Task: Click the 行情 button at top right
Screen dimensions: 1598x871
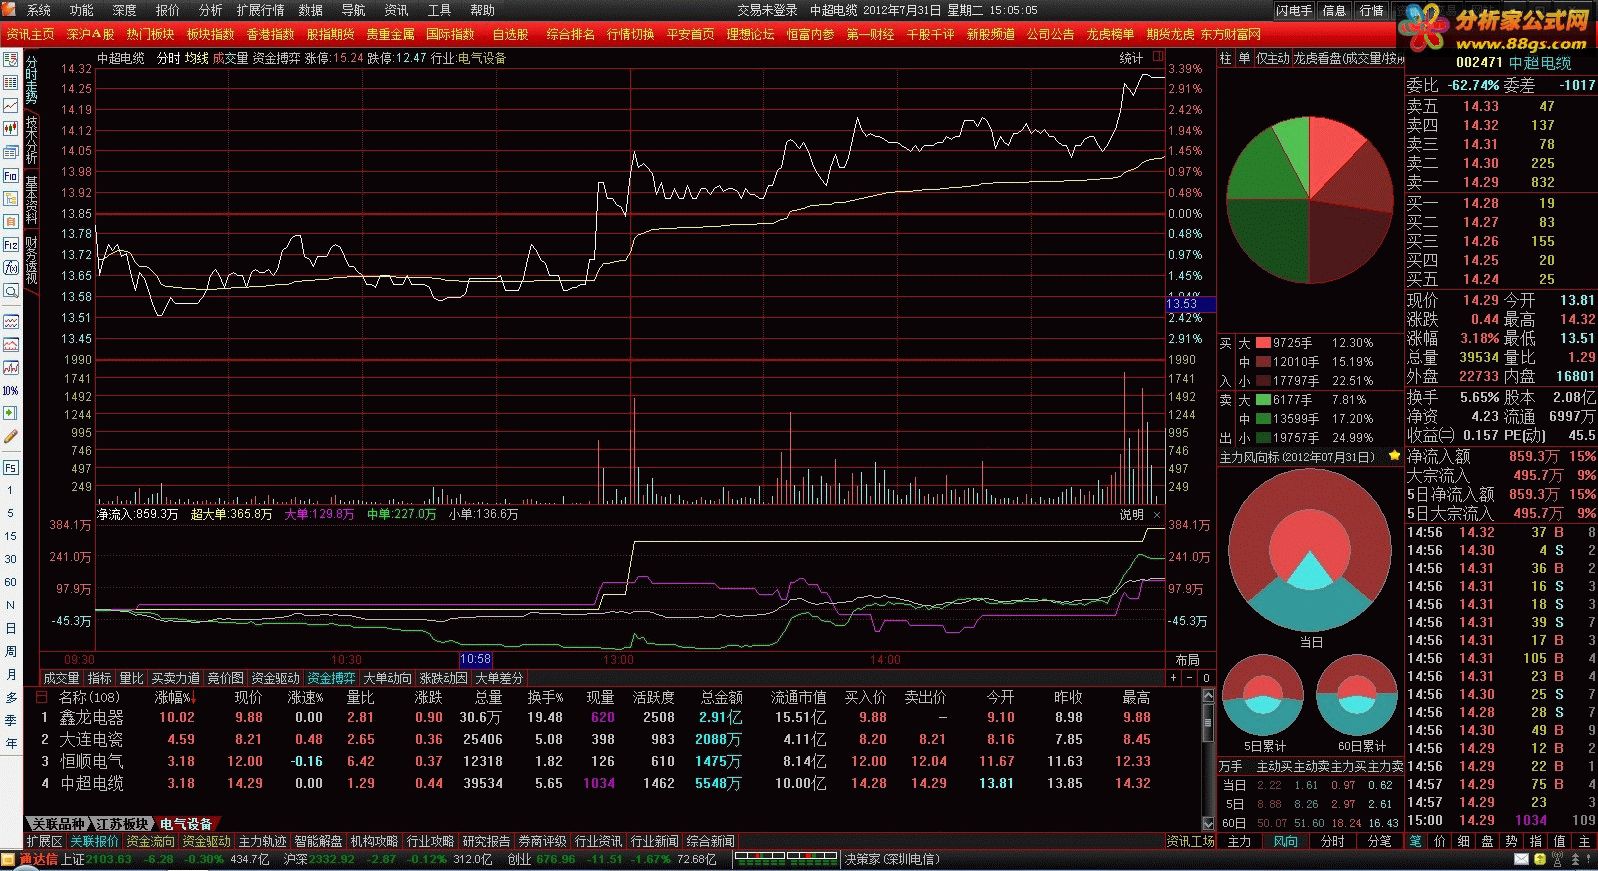Action: [x=1371, y=10]
